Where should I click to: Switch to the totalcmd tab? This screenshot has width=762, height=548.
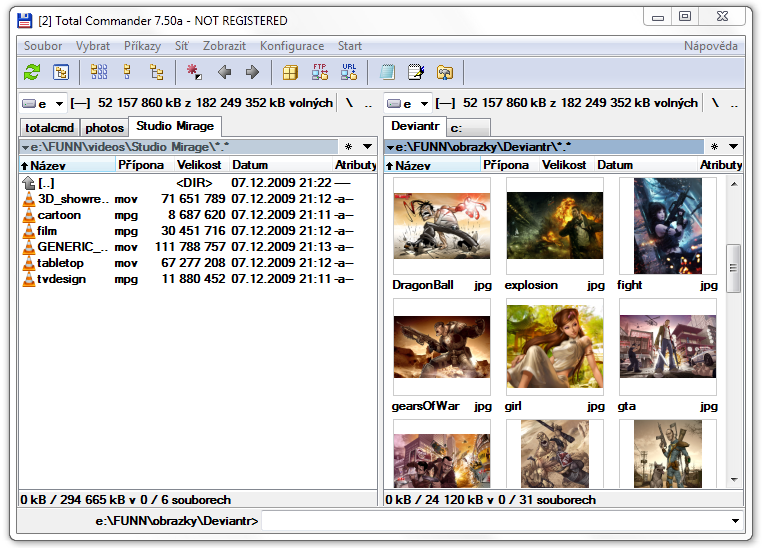coord(50,128)
